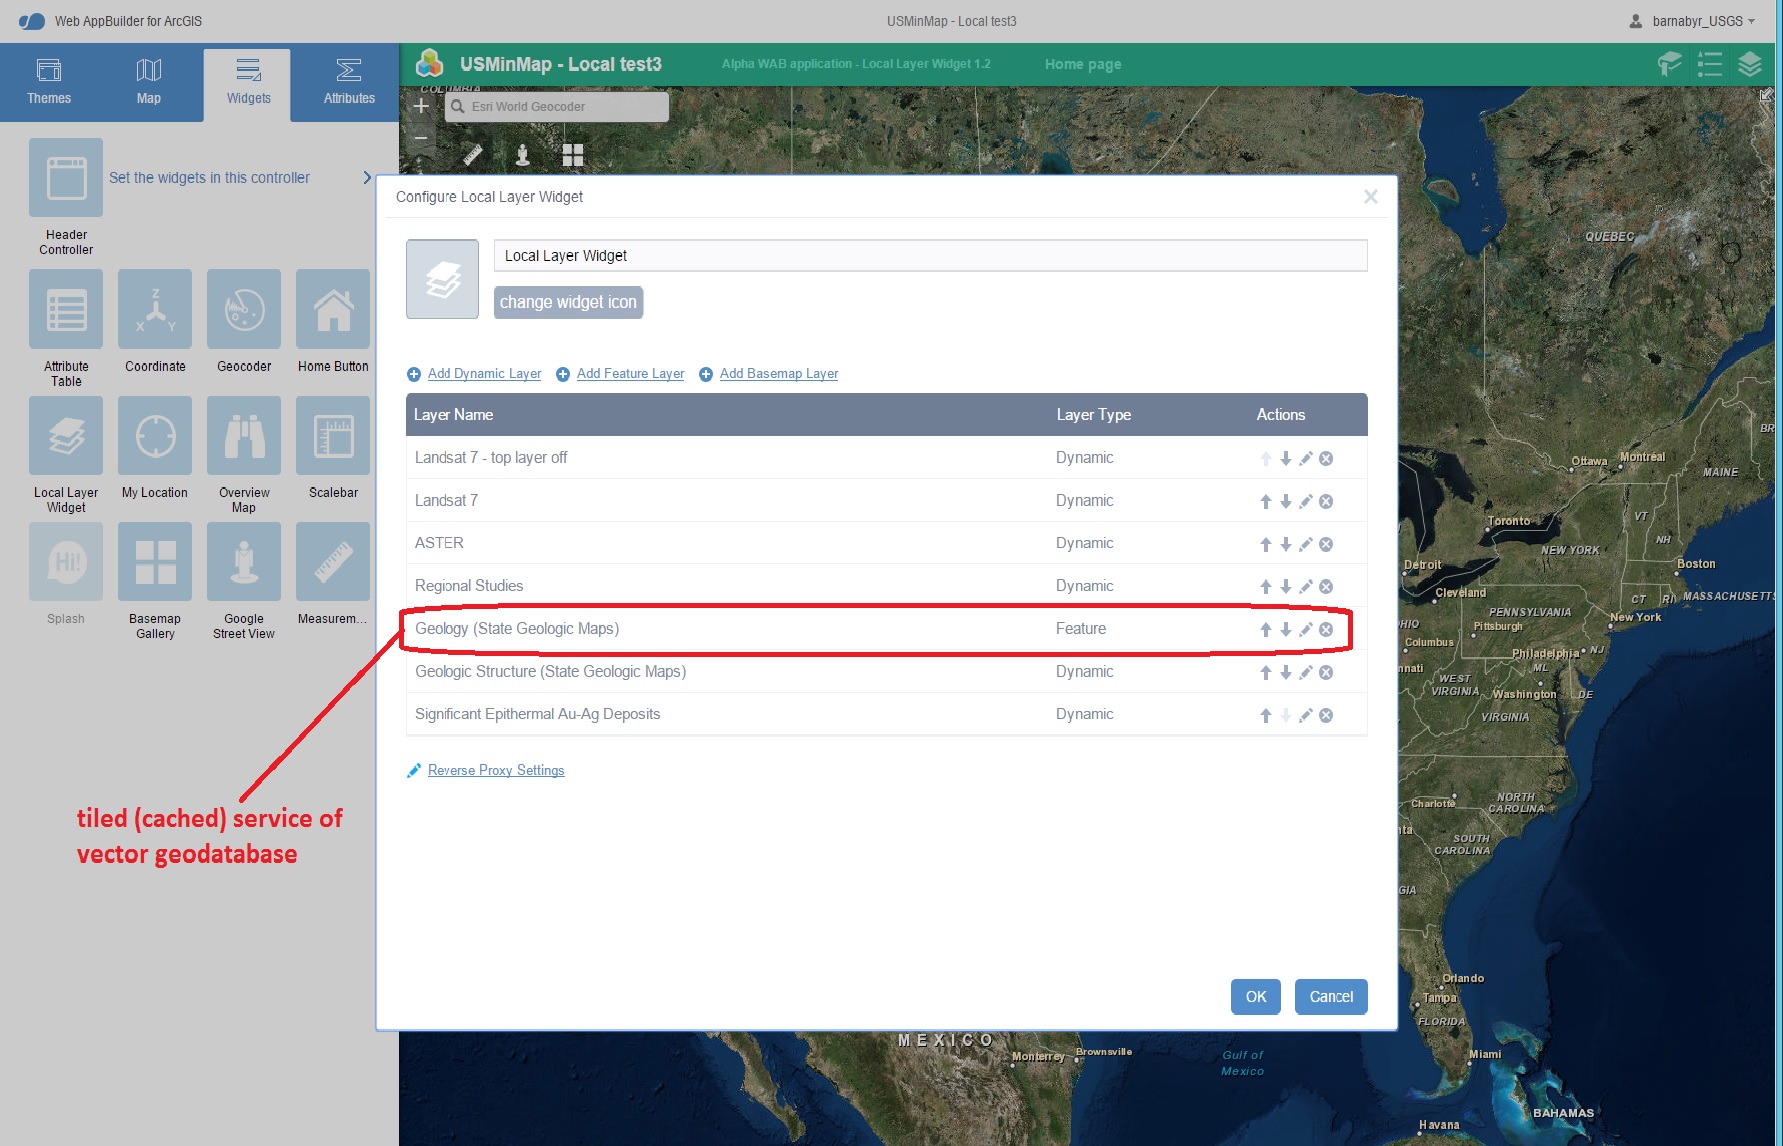Open street view pegman tool on map
Image resolution: width=1783 pixels, height=1146 pixels.
tap(522, 154)
